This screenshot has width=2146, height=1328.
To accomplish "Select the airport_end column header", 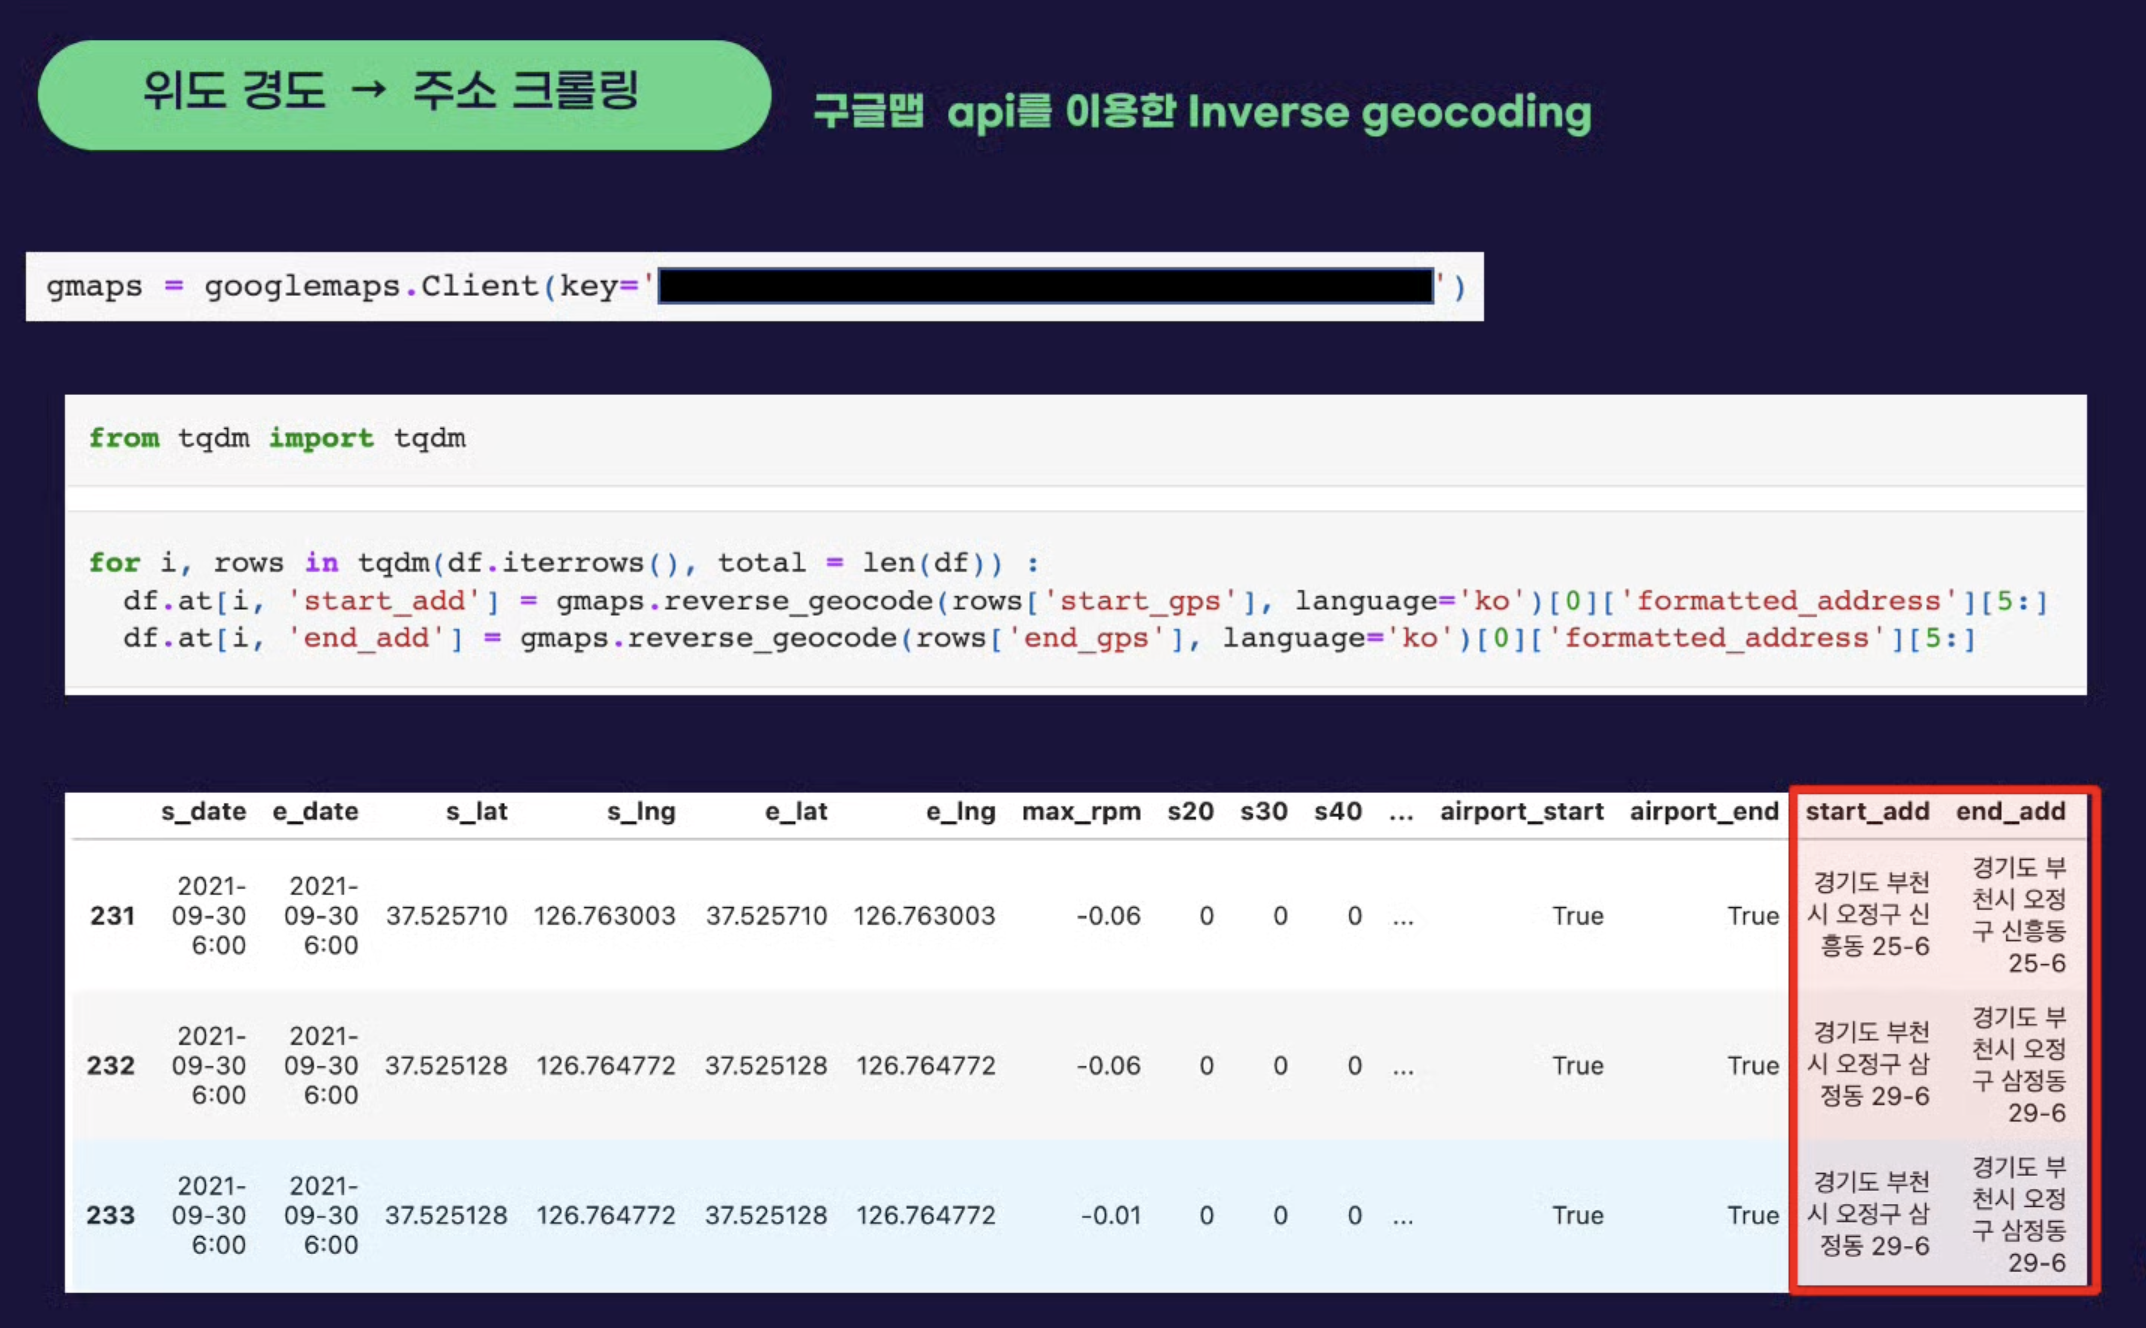I will [1703, 812].
